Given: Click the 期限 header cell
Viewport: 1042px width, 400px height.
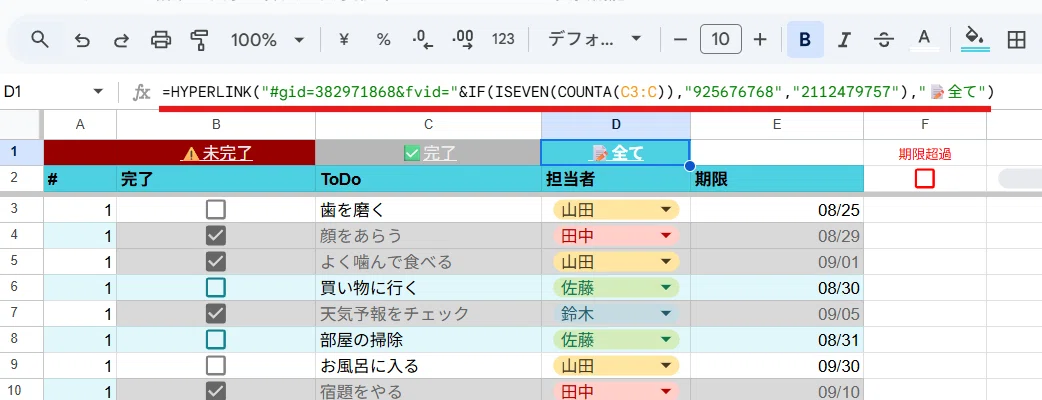Looking at the screenshot, I should click(x=777, y=179).
